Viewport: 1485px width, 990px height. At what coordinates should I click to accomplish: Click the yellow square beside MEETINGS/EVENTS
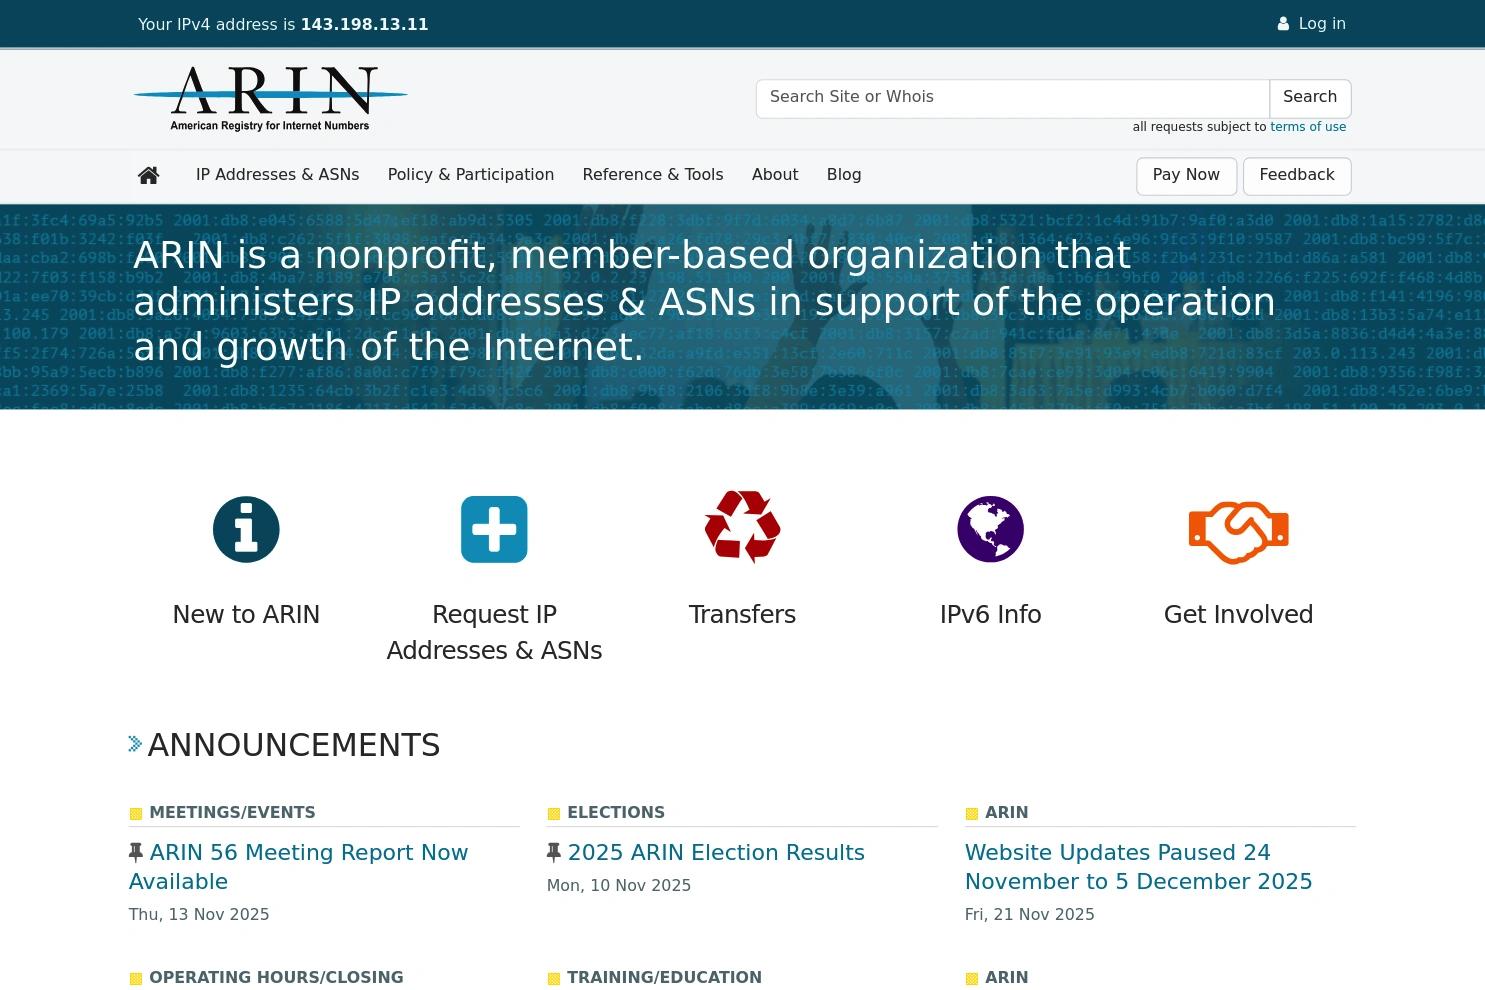[x=136, y=814]
